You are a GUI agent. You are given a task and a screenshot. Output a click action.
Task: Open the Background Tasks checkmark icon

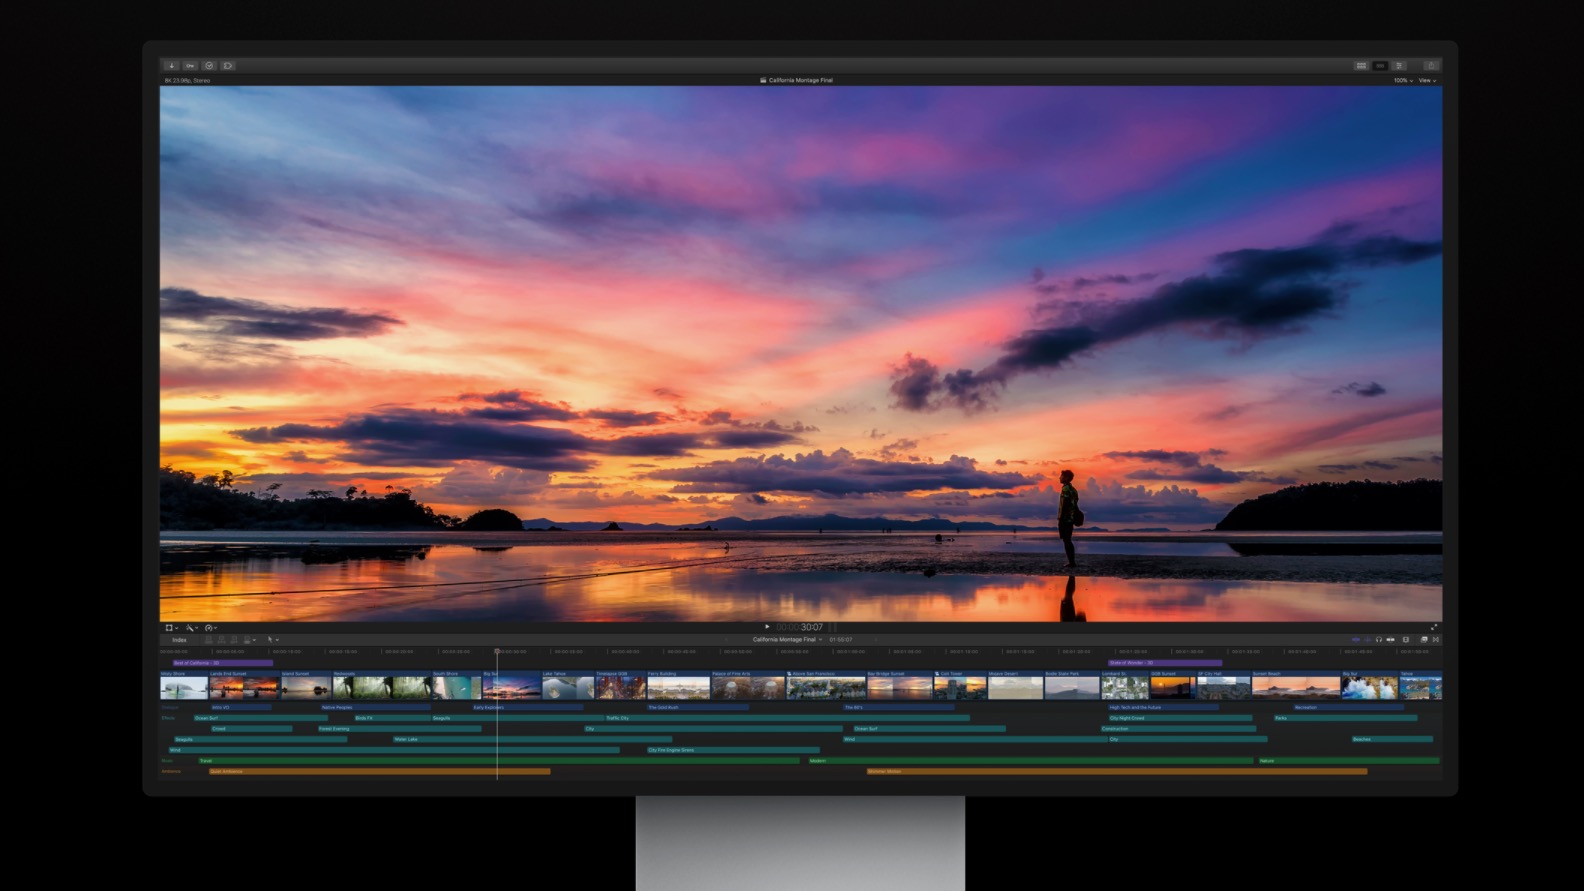tap(209, 66)
